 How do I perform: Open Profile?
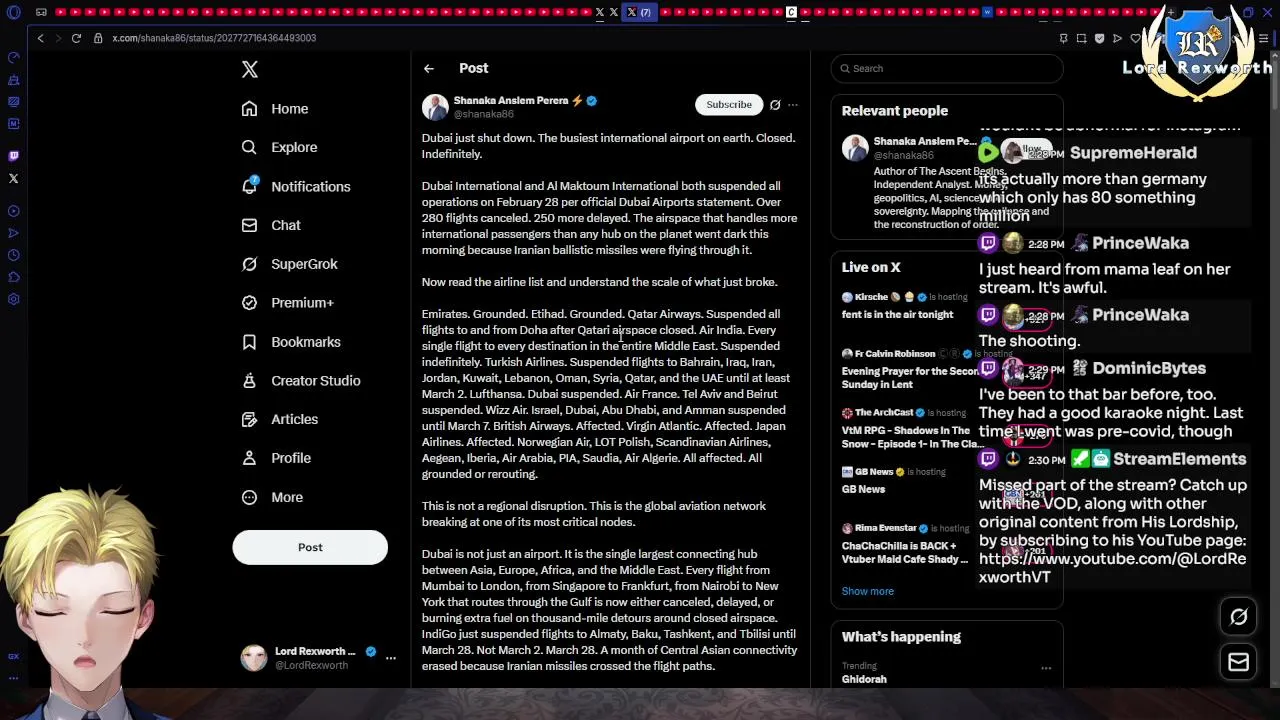click(277, 458)
